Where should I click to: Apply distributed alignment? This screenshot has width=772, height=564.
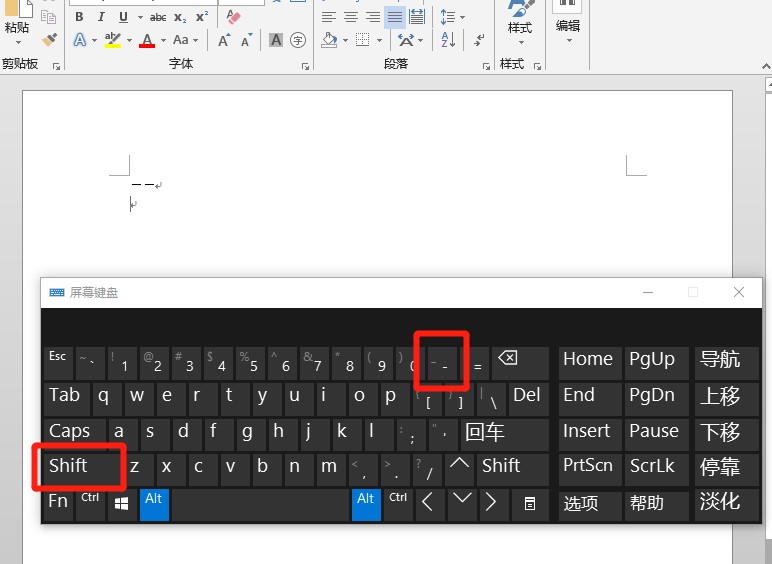click(417, 17)
